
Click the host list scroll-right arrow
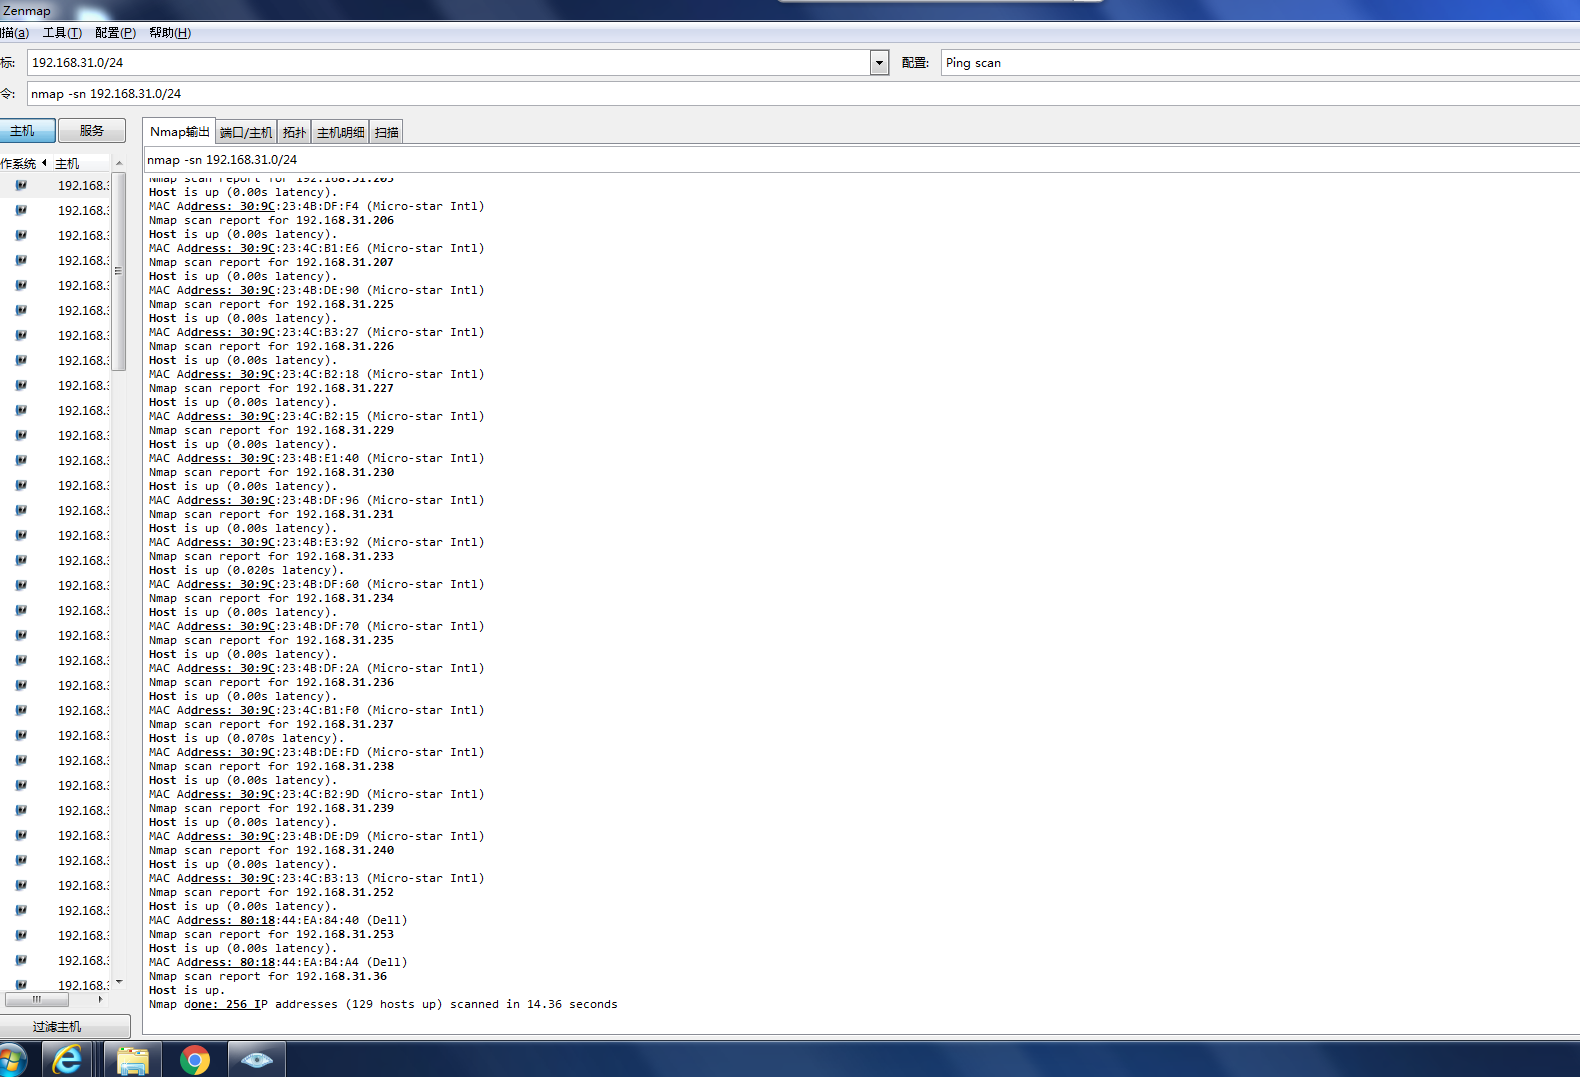101,999
